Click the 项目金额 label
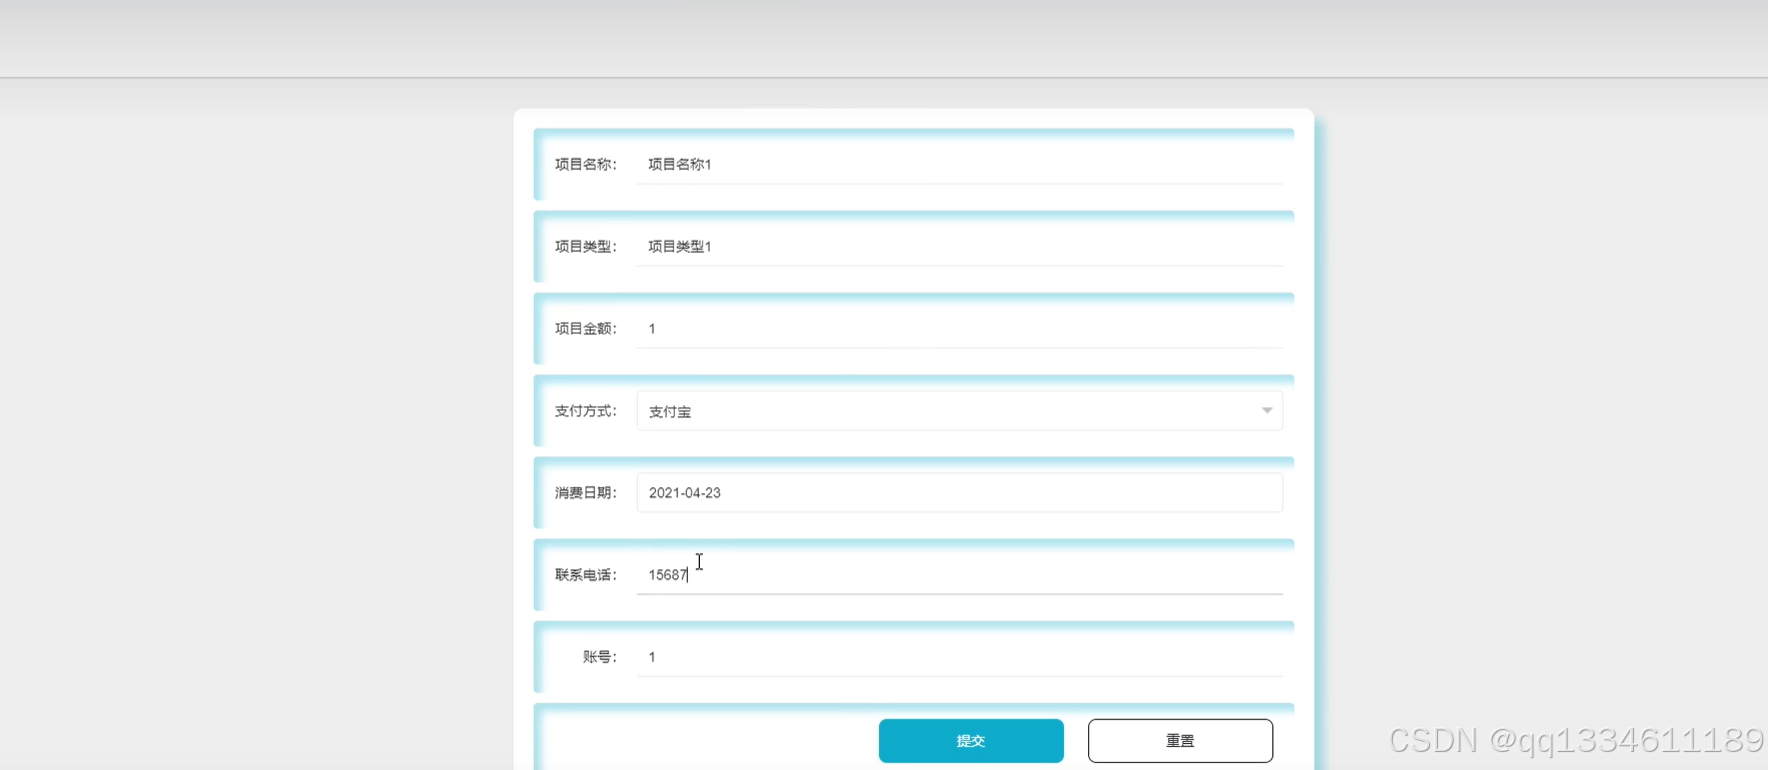 click(x=586, y=328)
